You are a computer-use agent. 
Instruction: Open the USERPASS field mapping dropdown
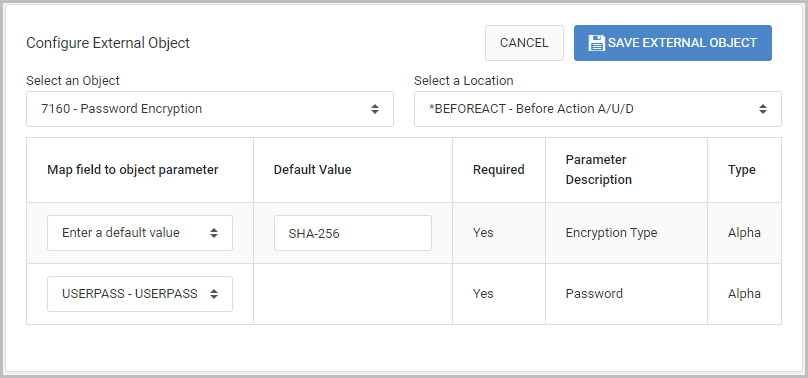point(140,294)
